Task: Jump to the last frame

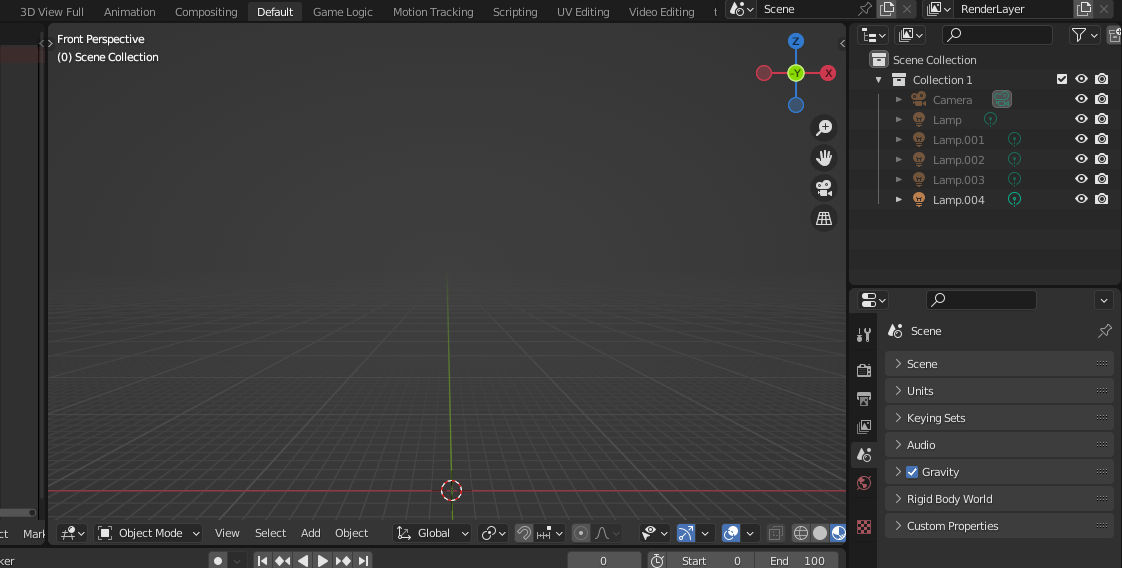Action: [364, 561]
